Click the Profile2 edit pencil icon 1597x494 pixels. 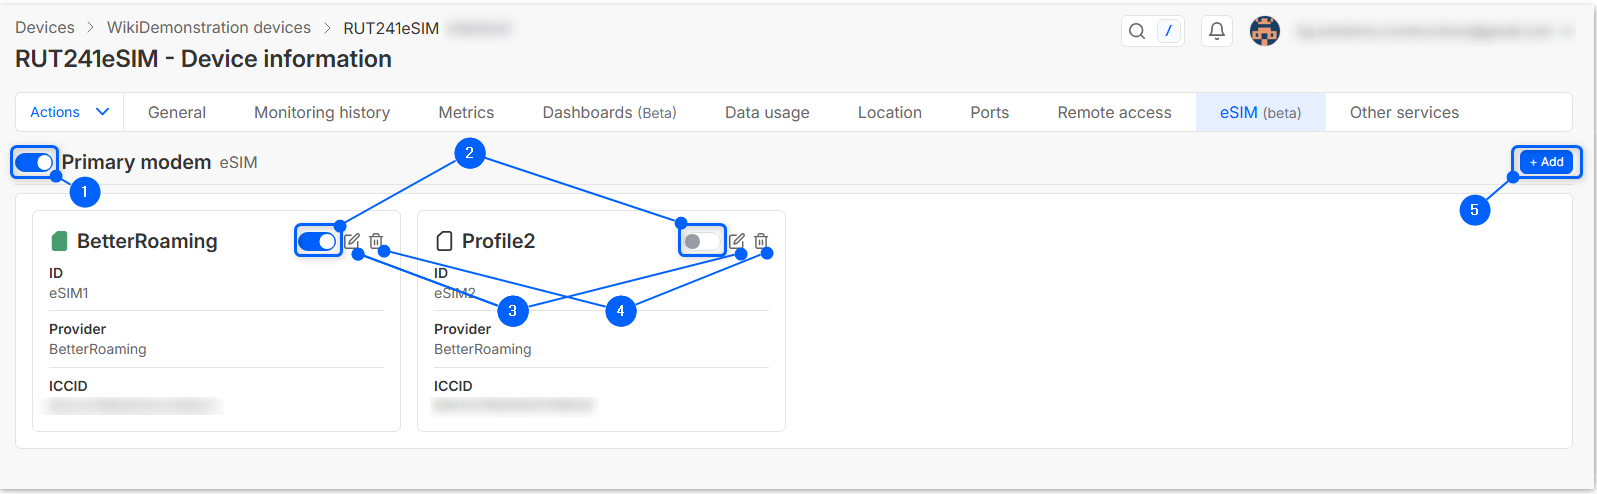click(x=737, y=241)
